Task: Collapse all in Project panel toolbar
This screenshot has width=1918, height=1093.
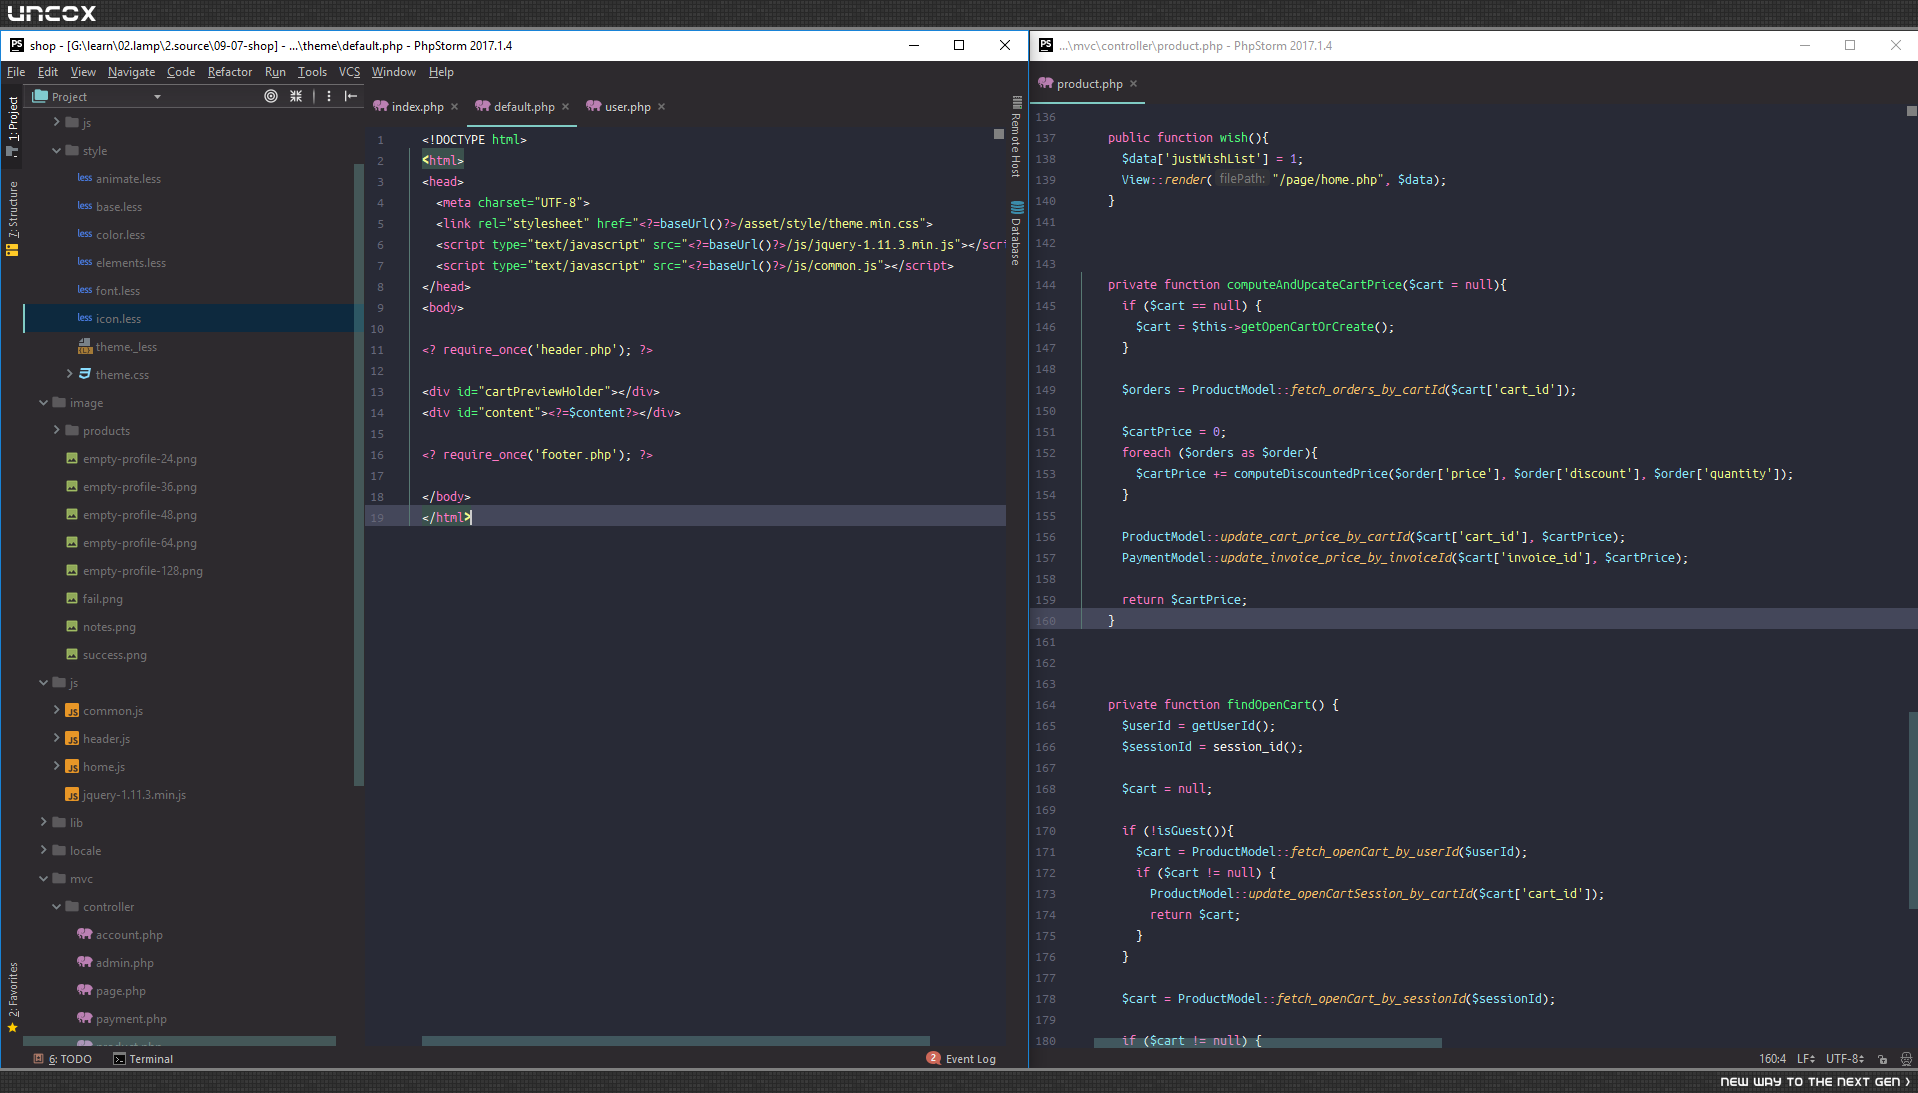Action: (x=296, y=96)
